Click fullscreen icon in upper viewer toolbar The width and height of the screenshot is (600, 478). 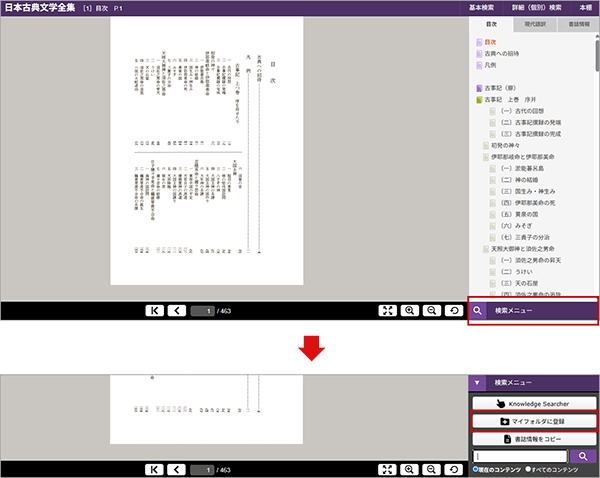point(388,311)
